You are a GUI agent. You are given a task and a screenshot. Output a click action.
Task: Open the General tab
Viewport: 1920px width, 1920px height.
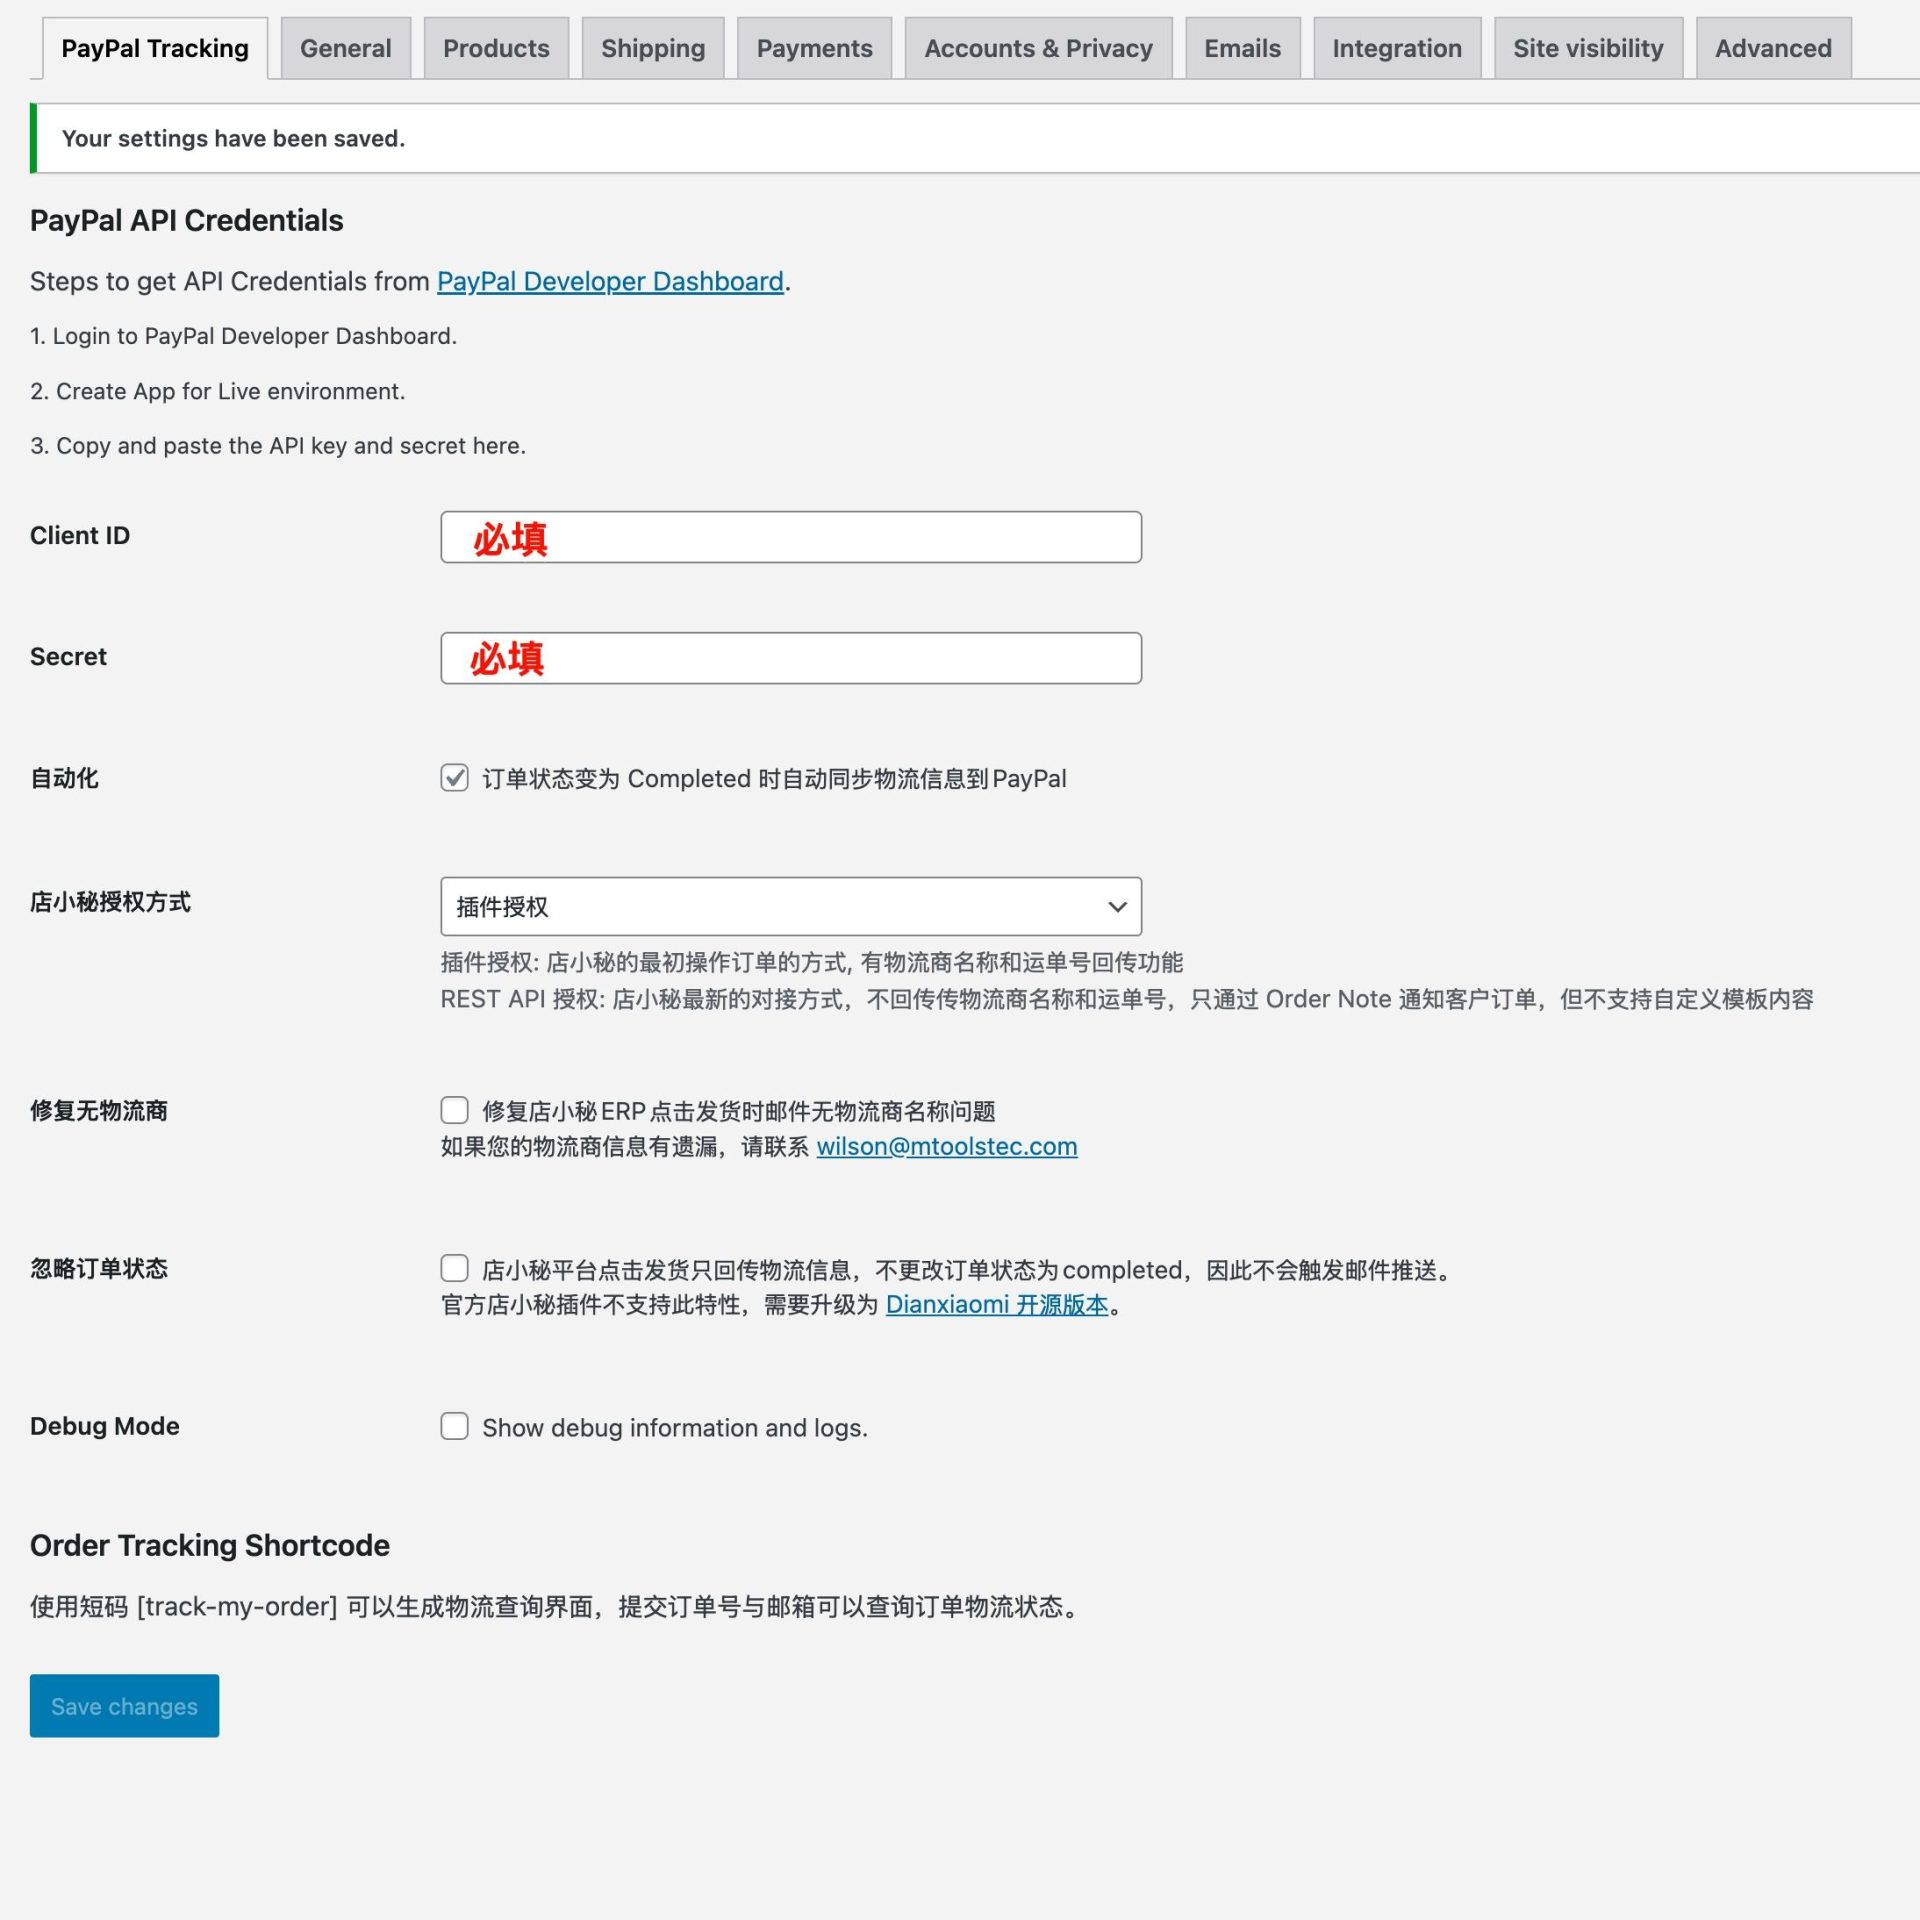(x=345, y=48)
